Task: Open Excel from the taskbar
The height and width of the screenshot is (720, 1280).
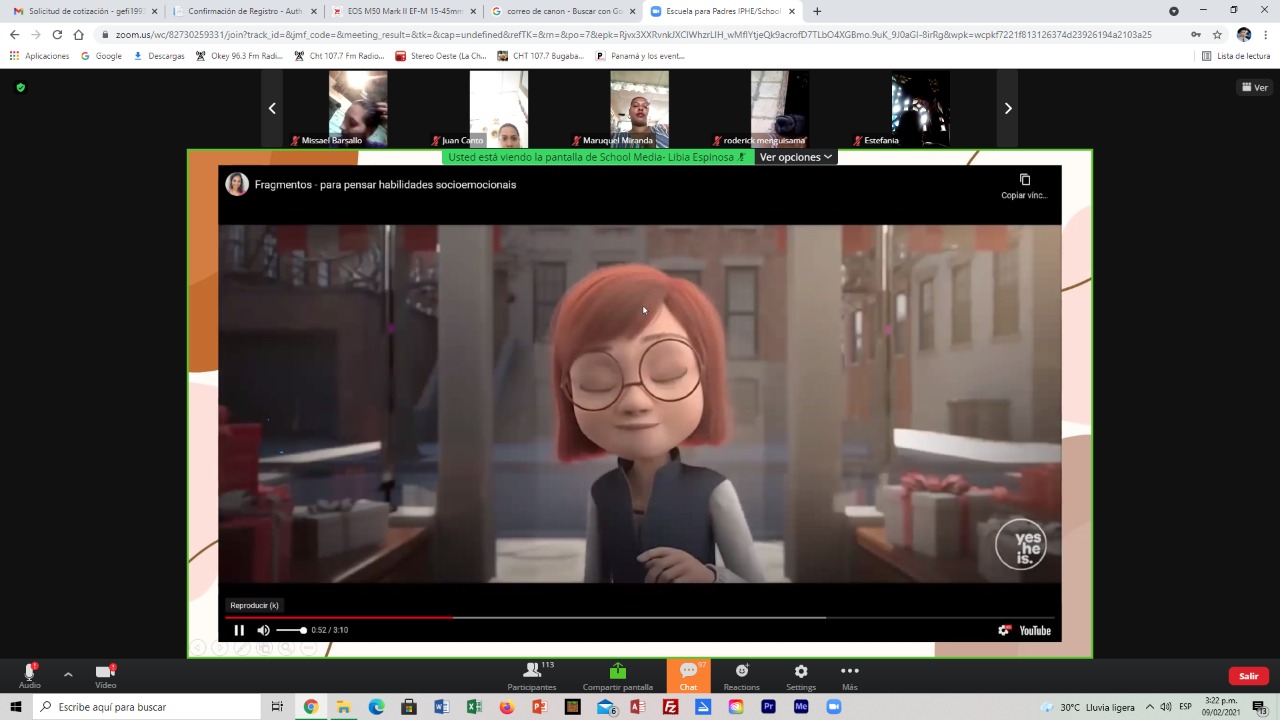Action: click(474, 707)
